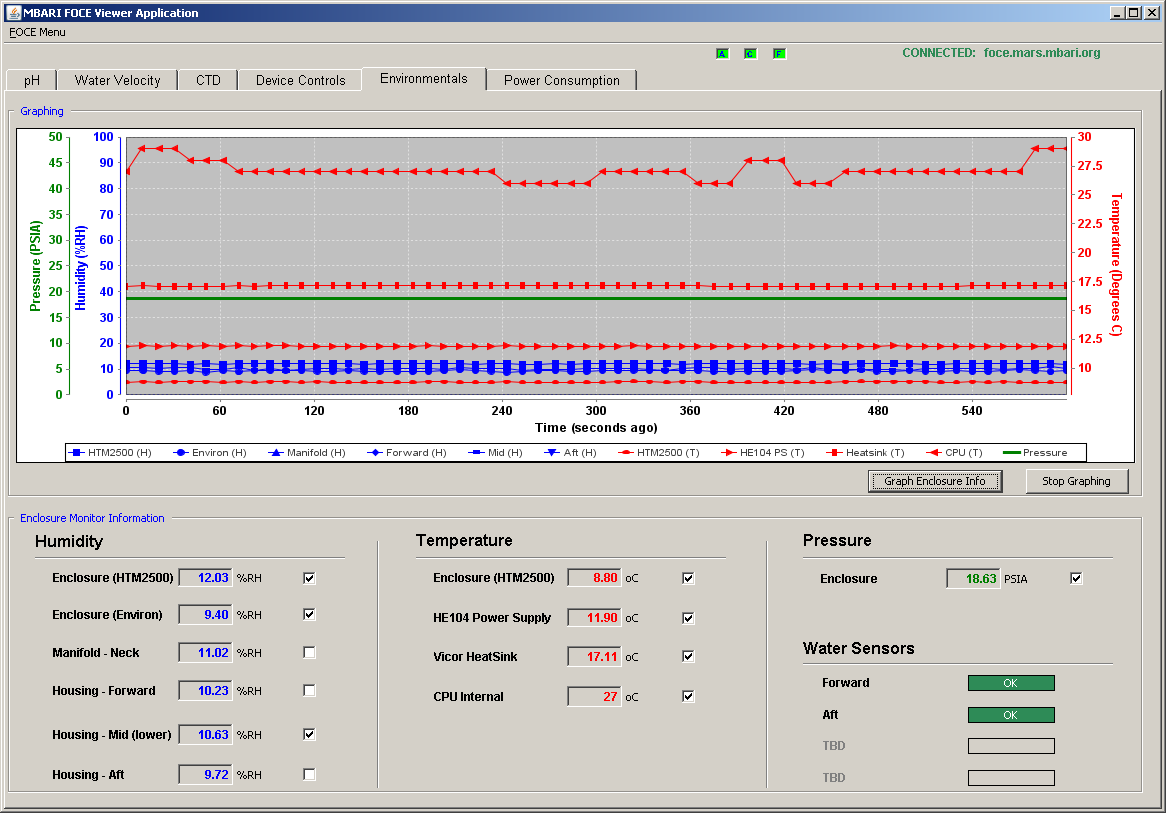Viewport: 1166px width, 813px height.
Task: Click the Environ (H) legend marker
Action: coord(180,452)
